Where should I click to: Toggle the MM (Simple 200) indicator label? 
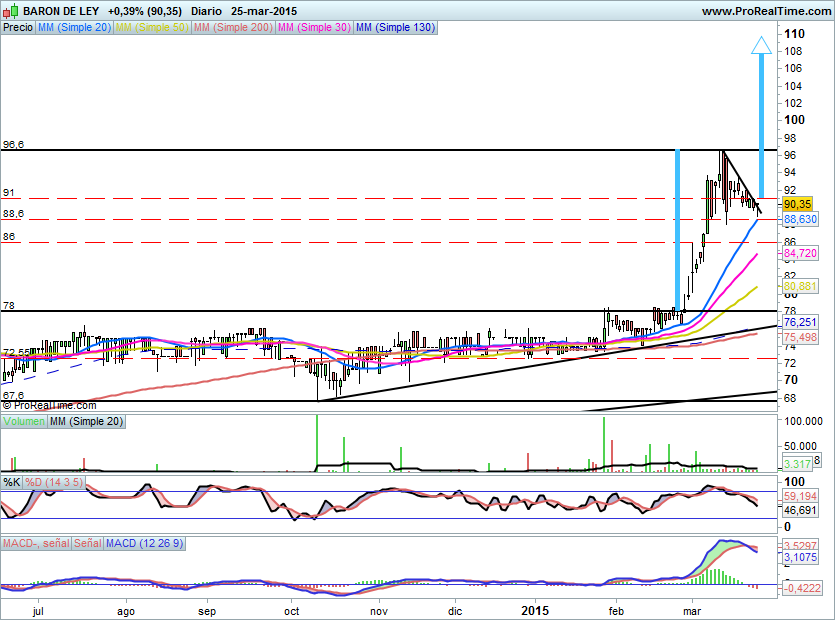pyautogui.click(x=231, y=28)
